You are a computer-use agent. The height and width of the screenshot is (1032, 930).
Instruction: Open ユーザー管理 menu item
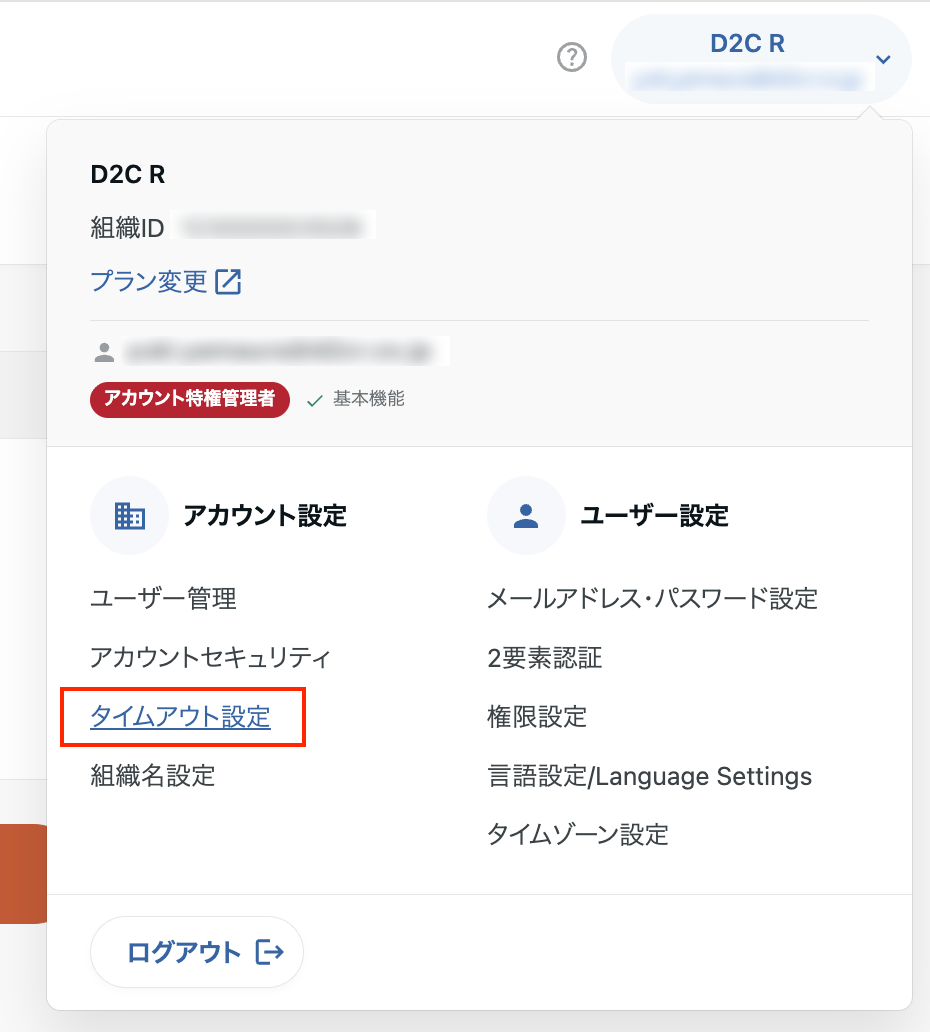pos(163,599)
